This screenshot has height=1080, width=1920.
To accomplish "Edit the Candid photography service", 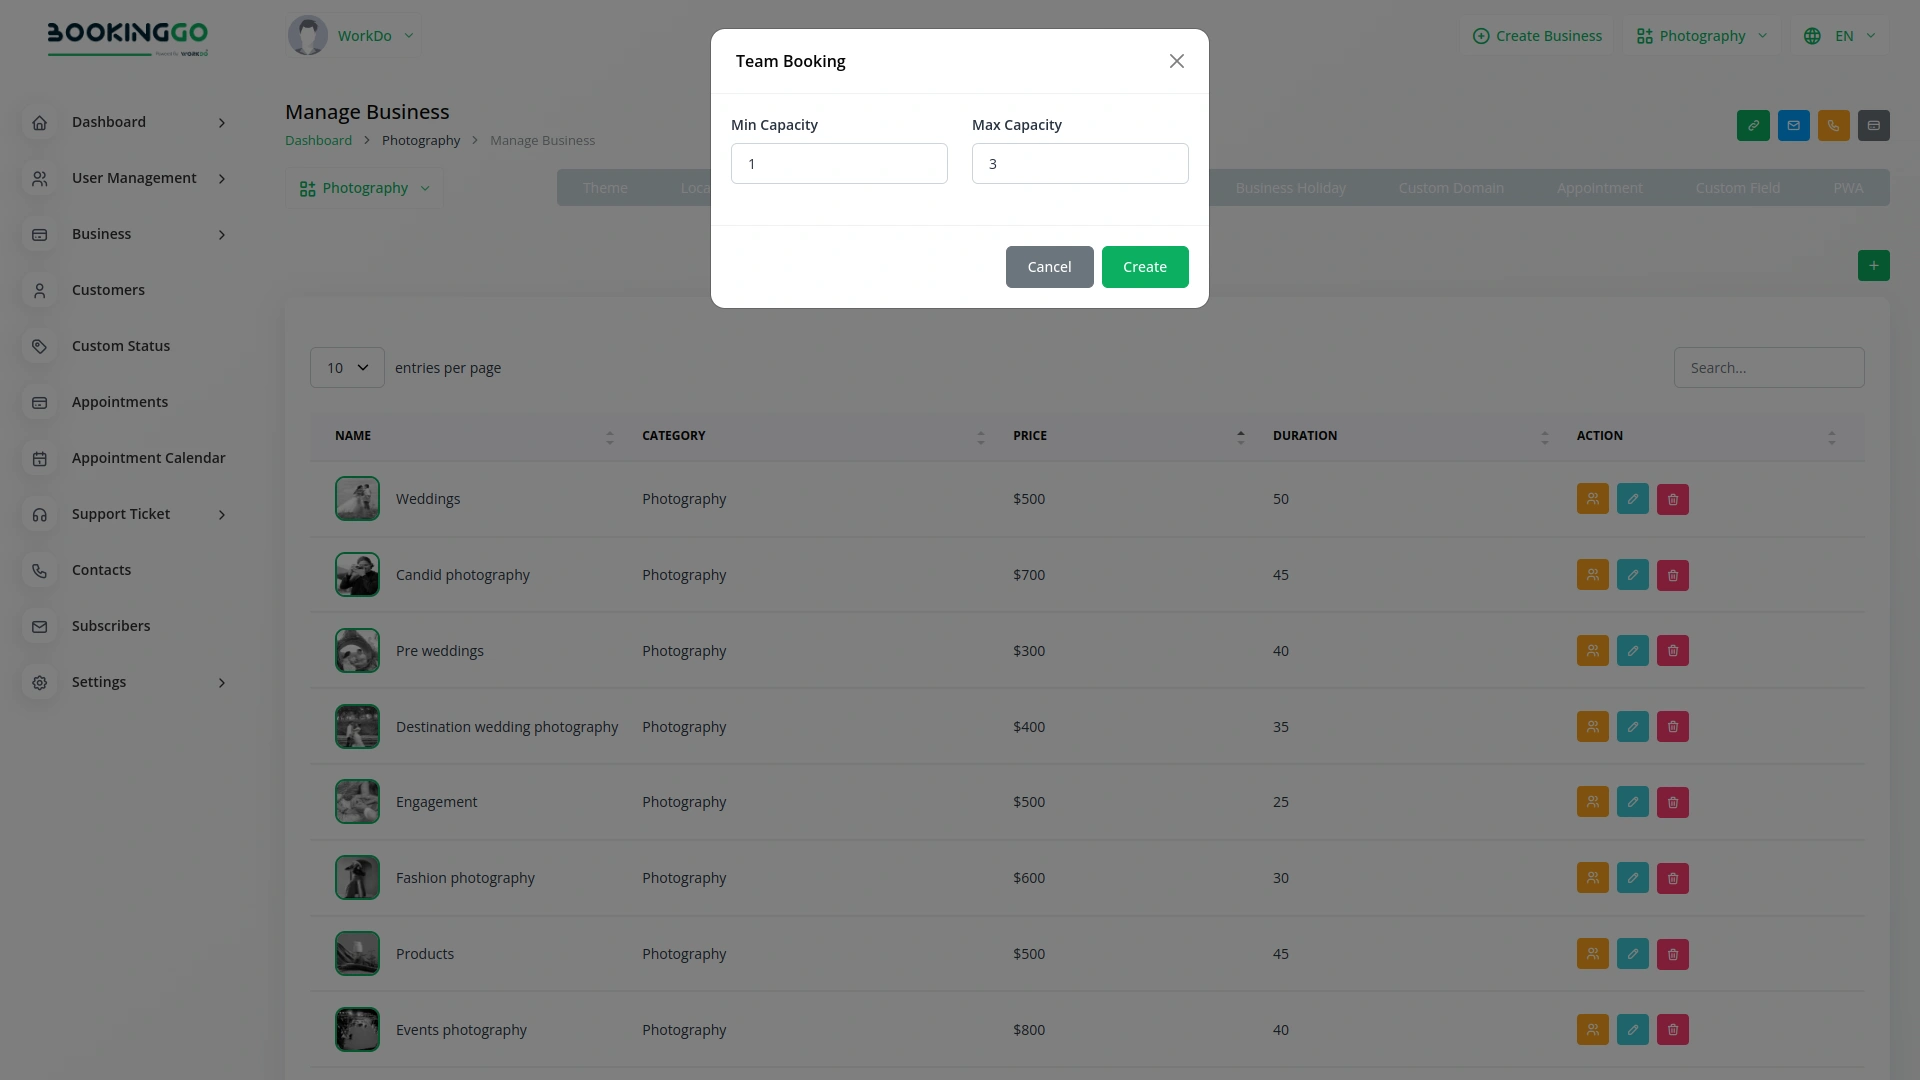I will coord(1632,574).
